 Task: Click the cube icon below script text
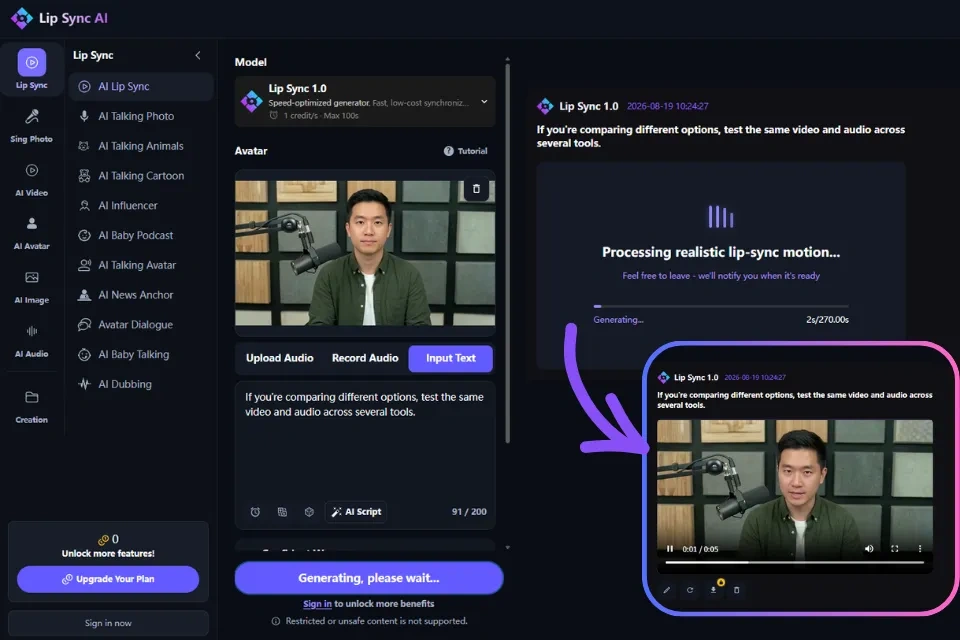(309, 512)
